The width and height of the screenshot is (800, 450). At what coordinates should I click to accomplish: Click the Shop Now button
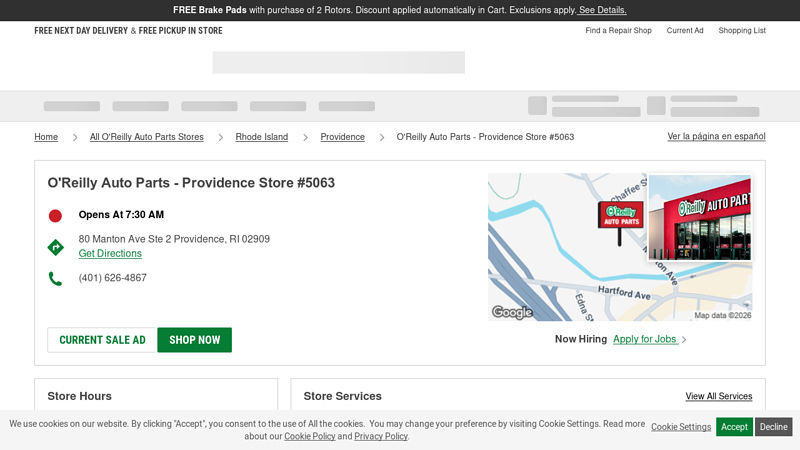point(194,340)
